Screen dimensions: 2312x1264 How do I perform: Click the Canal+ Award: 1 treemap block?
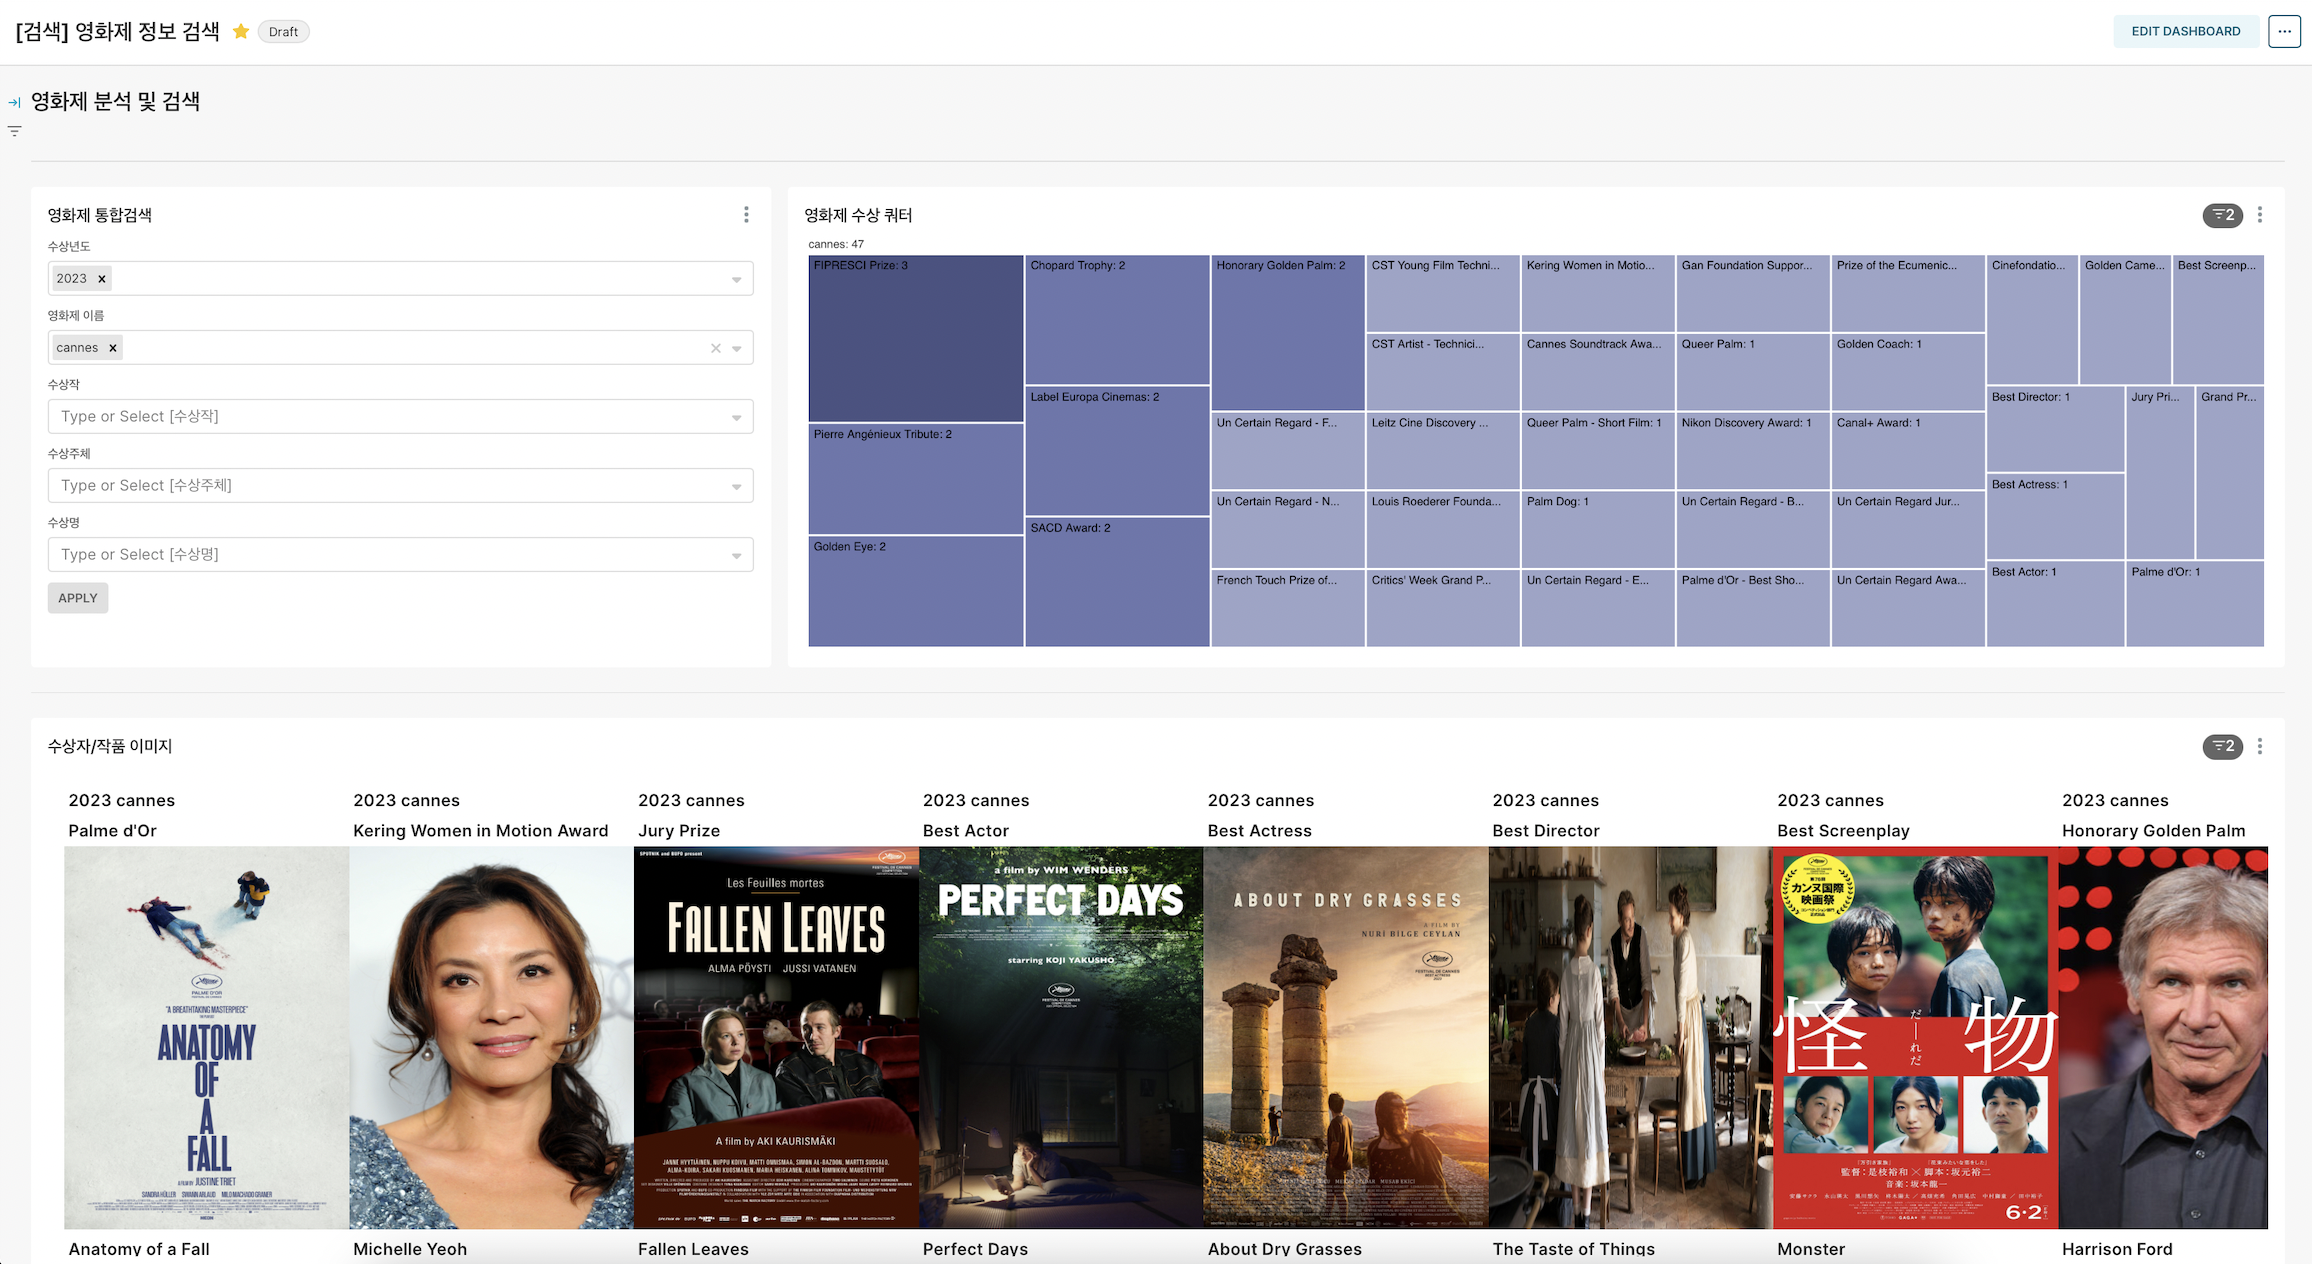pyautogui.click(x=1908, y=450)
